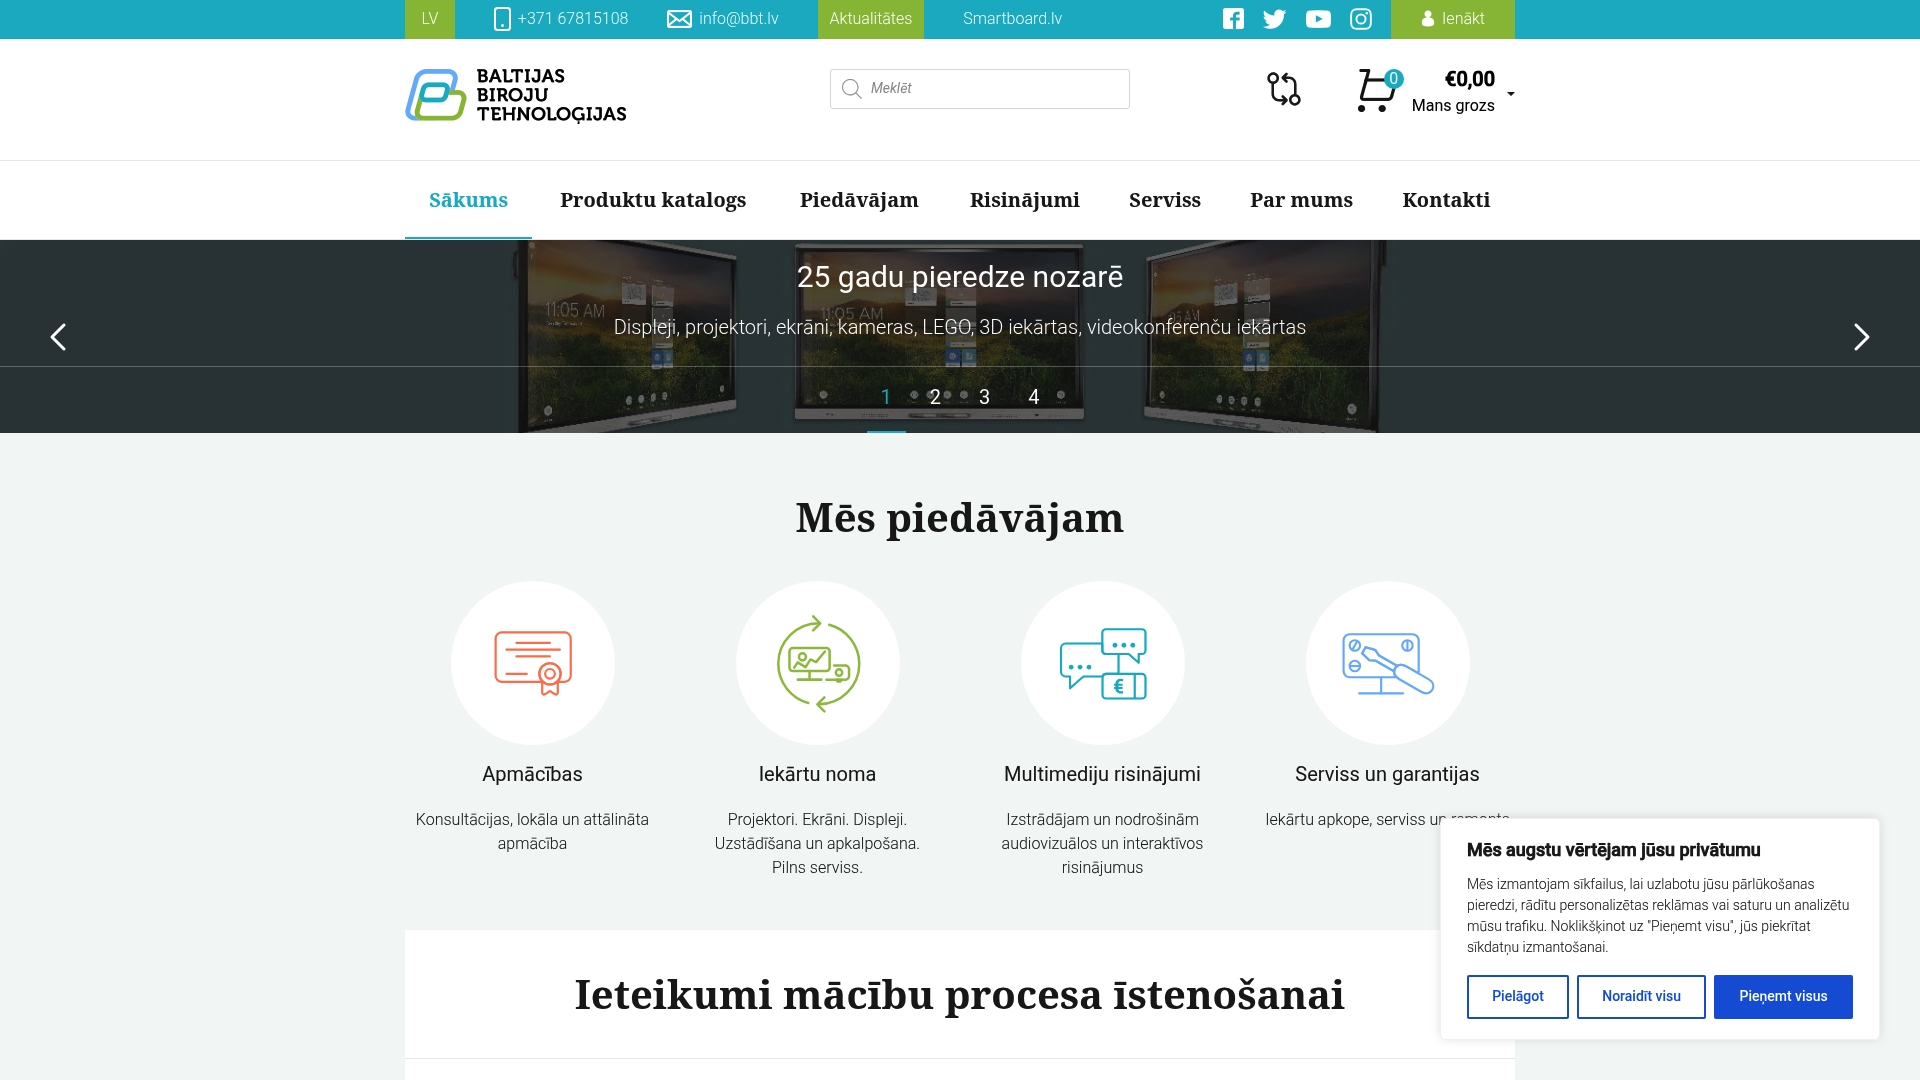This screenshot has height=1080, width=1920.
Task: Jump to banner slide 3
Action: click(x=984, y=397)
